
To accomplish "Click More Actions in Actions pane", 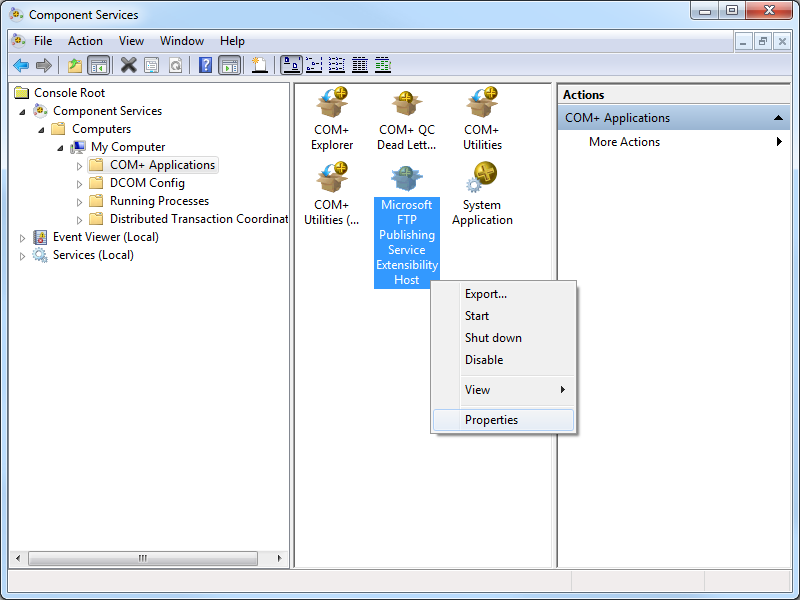I will point(624,142).
